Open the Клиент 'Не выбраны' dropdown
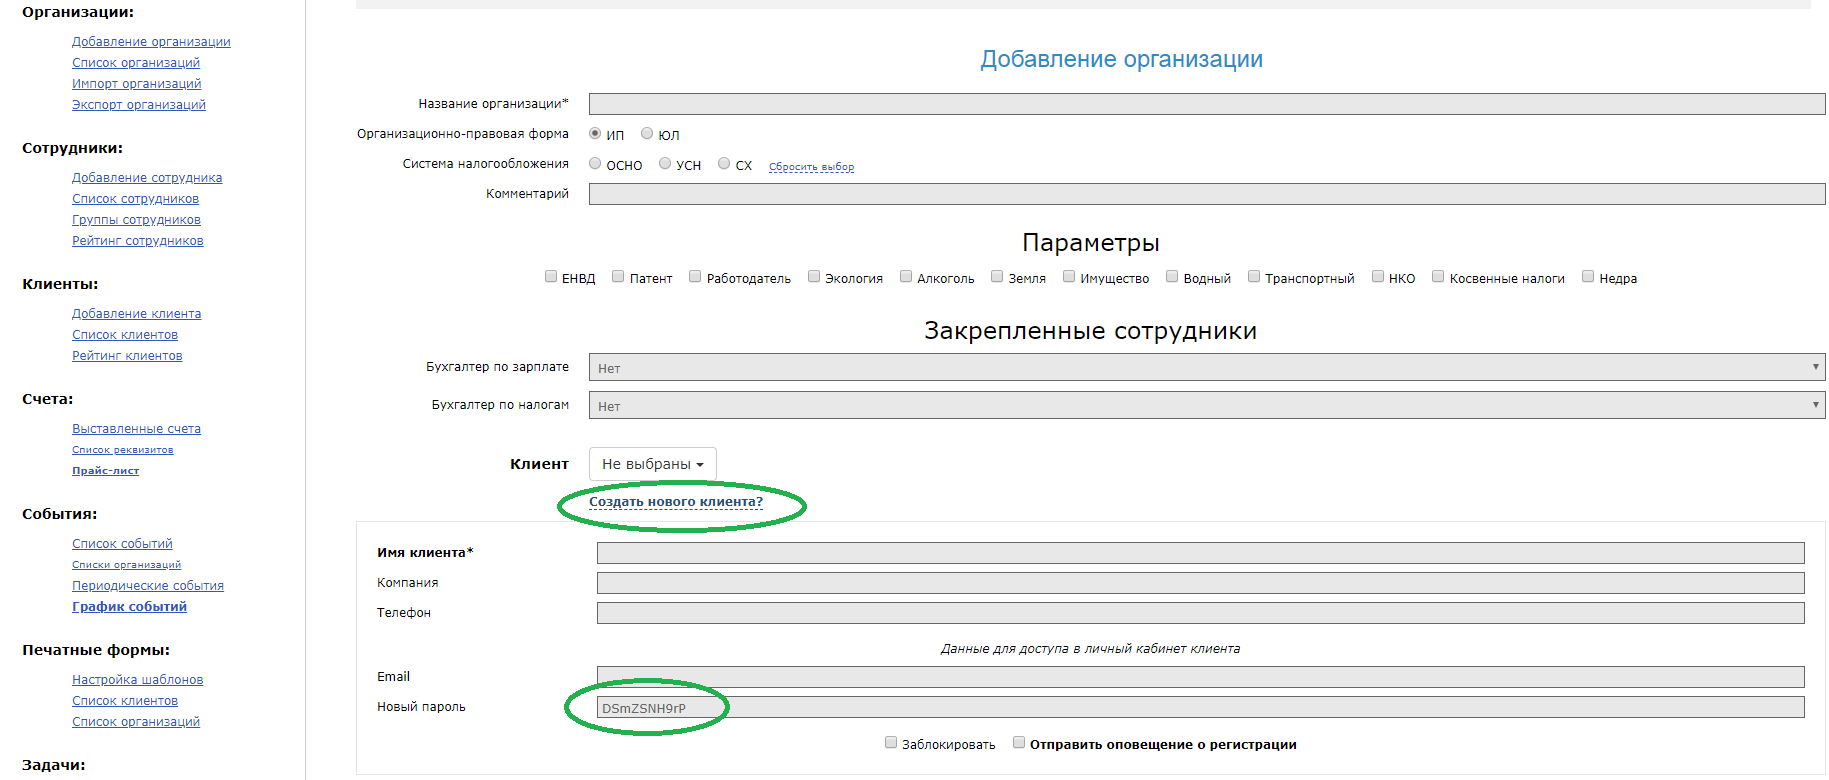The width and height of the screenshot is (1829, 780). [652, 464]
